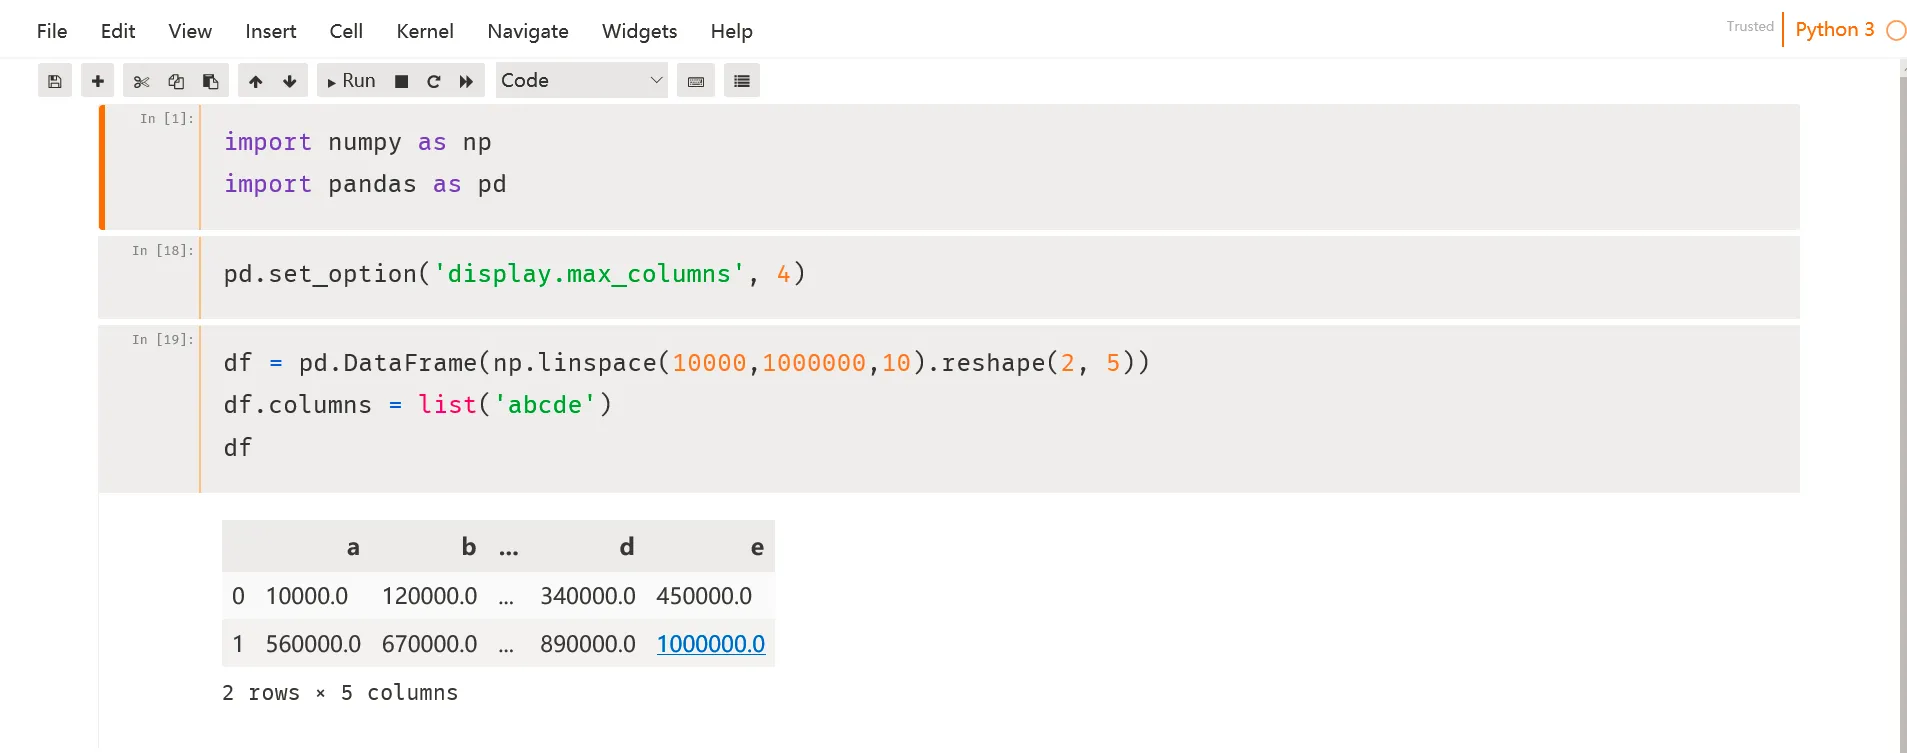Screen dimensions: 1907x753
Task: Click the Run button
Action: [x=351, y=81]
